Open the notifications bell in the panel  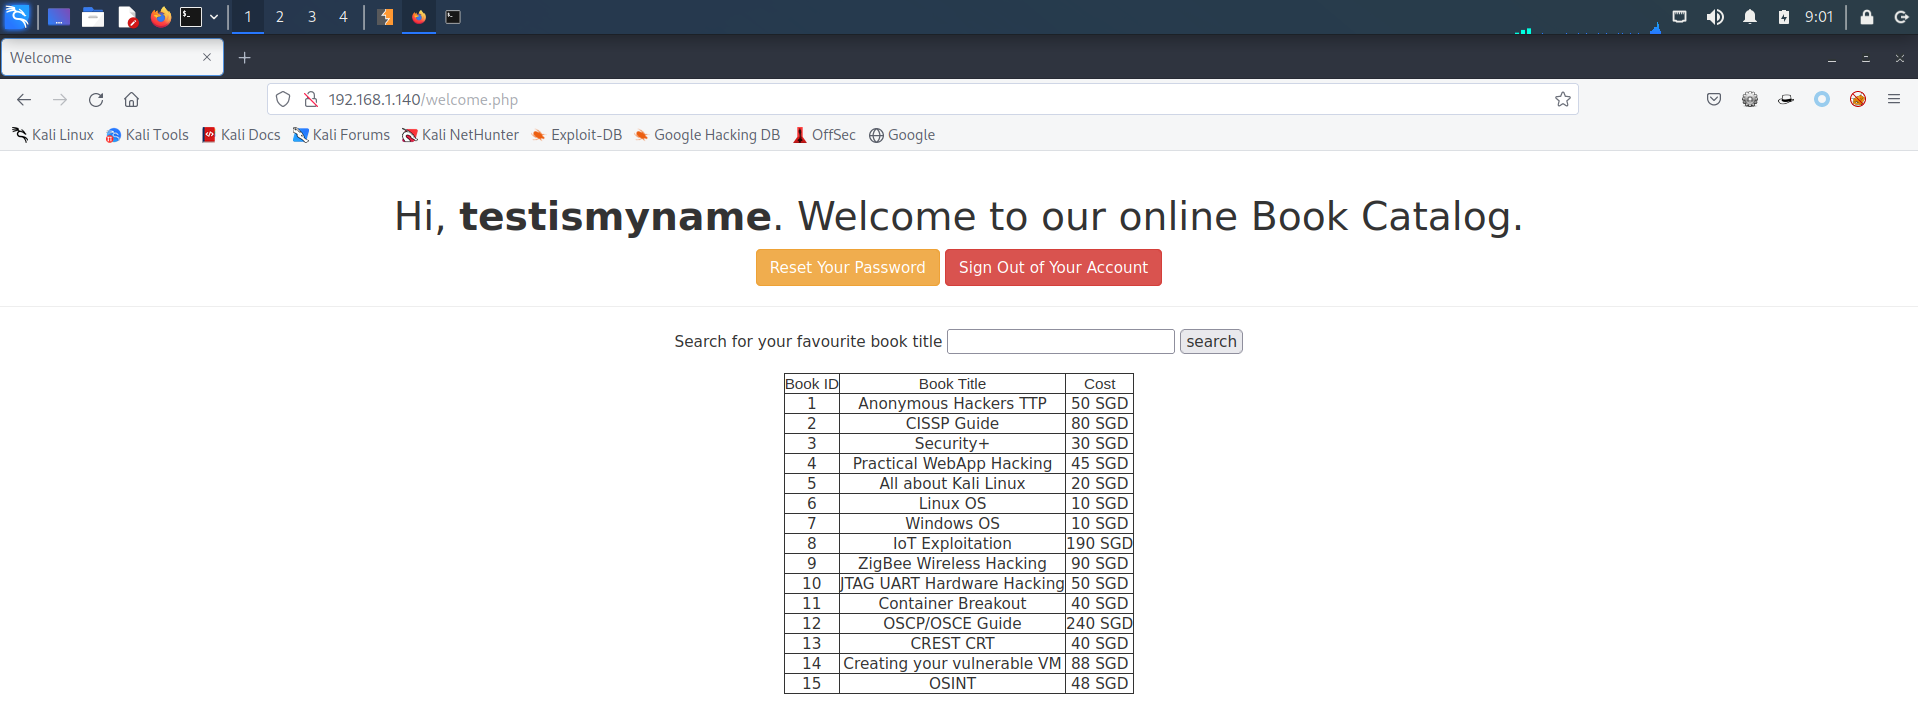coord(1750,17)
